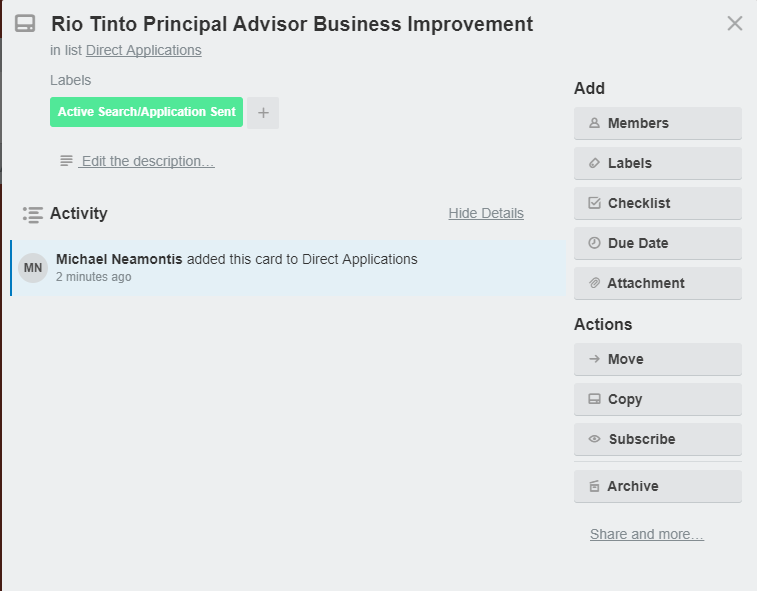This screenshot has width=757, height=591.
Task: Click the card icon beside the title
Action: pyautogui.click(x=25, y=24)
